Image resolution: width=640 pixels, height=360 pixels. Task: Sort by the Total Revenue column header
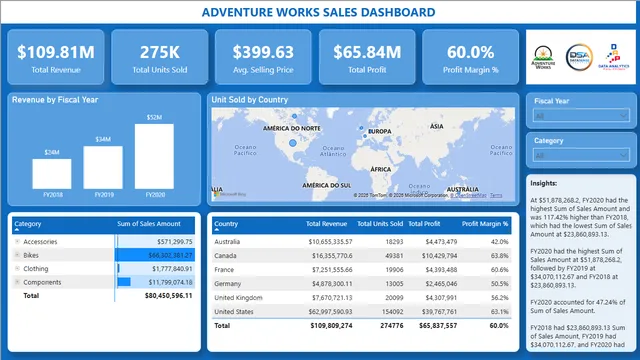pyautogui.click(x=327, y=224)
